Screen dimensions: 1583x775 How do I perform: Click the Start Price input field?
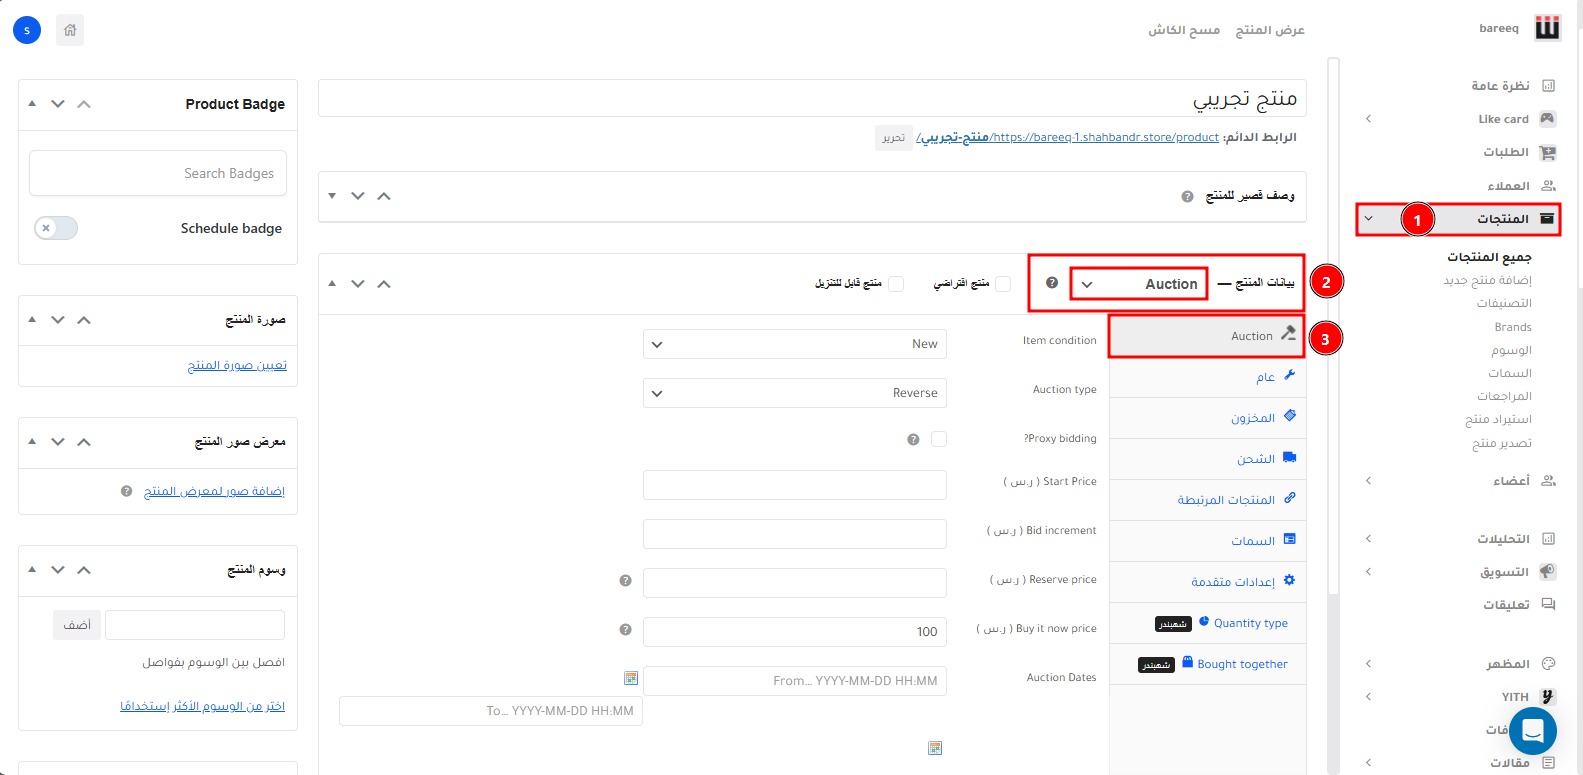[794, 485]
